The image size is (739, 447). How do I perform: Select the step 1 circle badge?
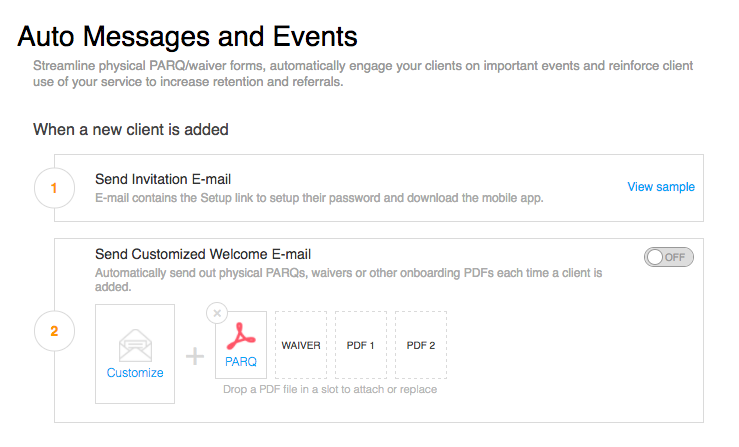tap(54, 188)
